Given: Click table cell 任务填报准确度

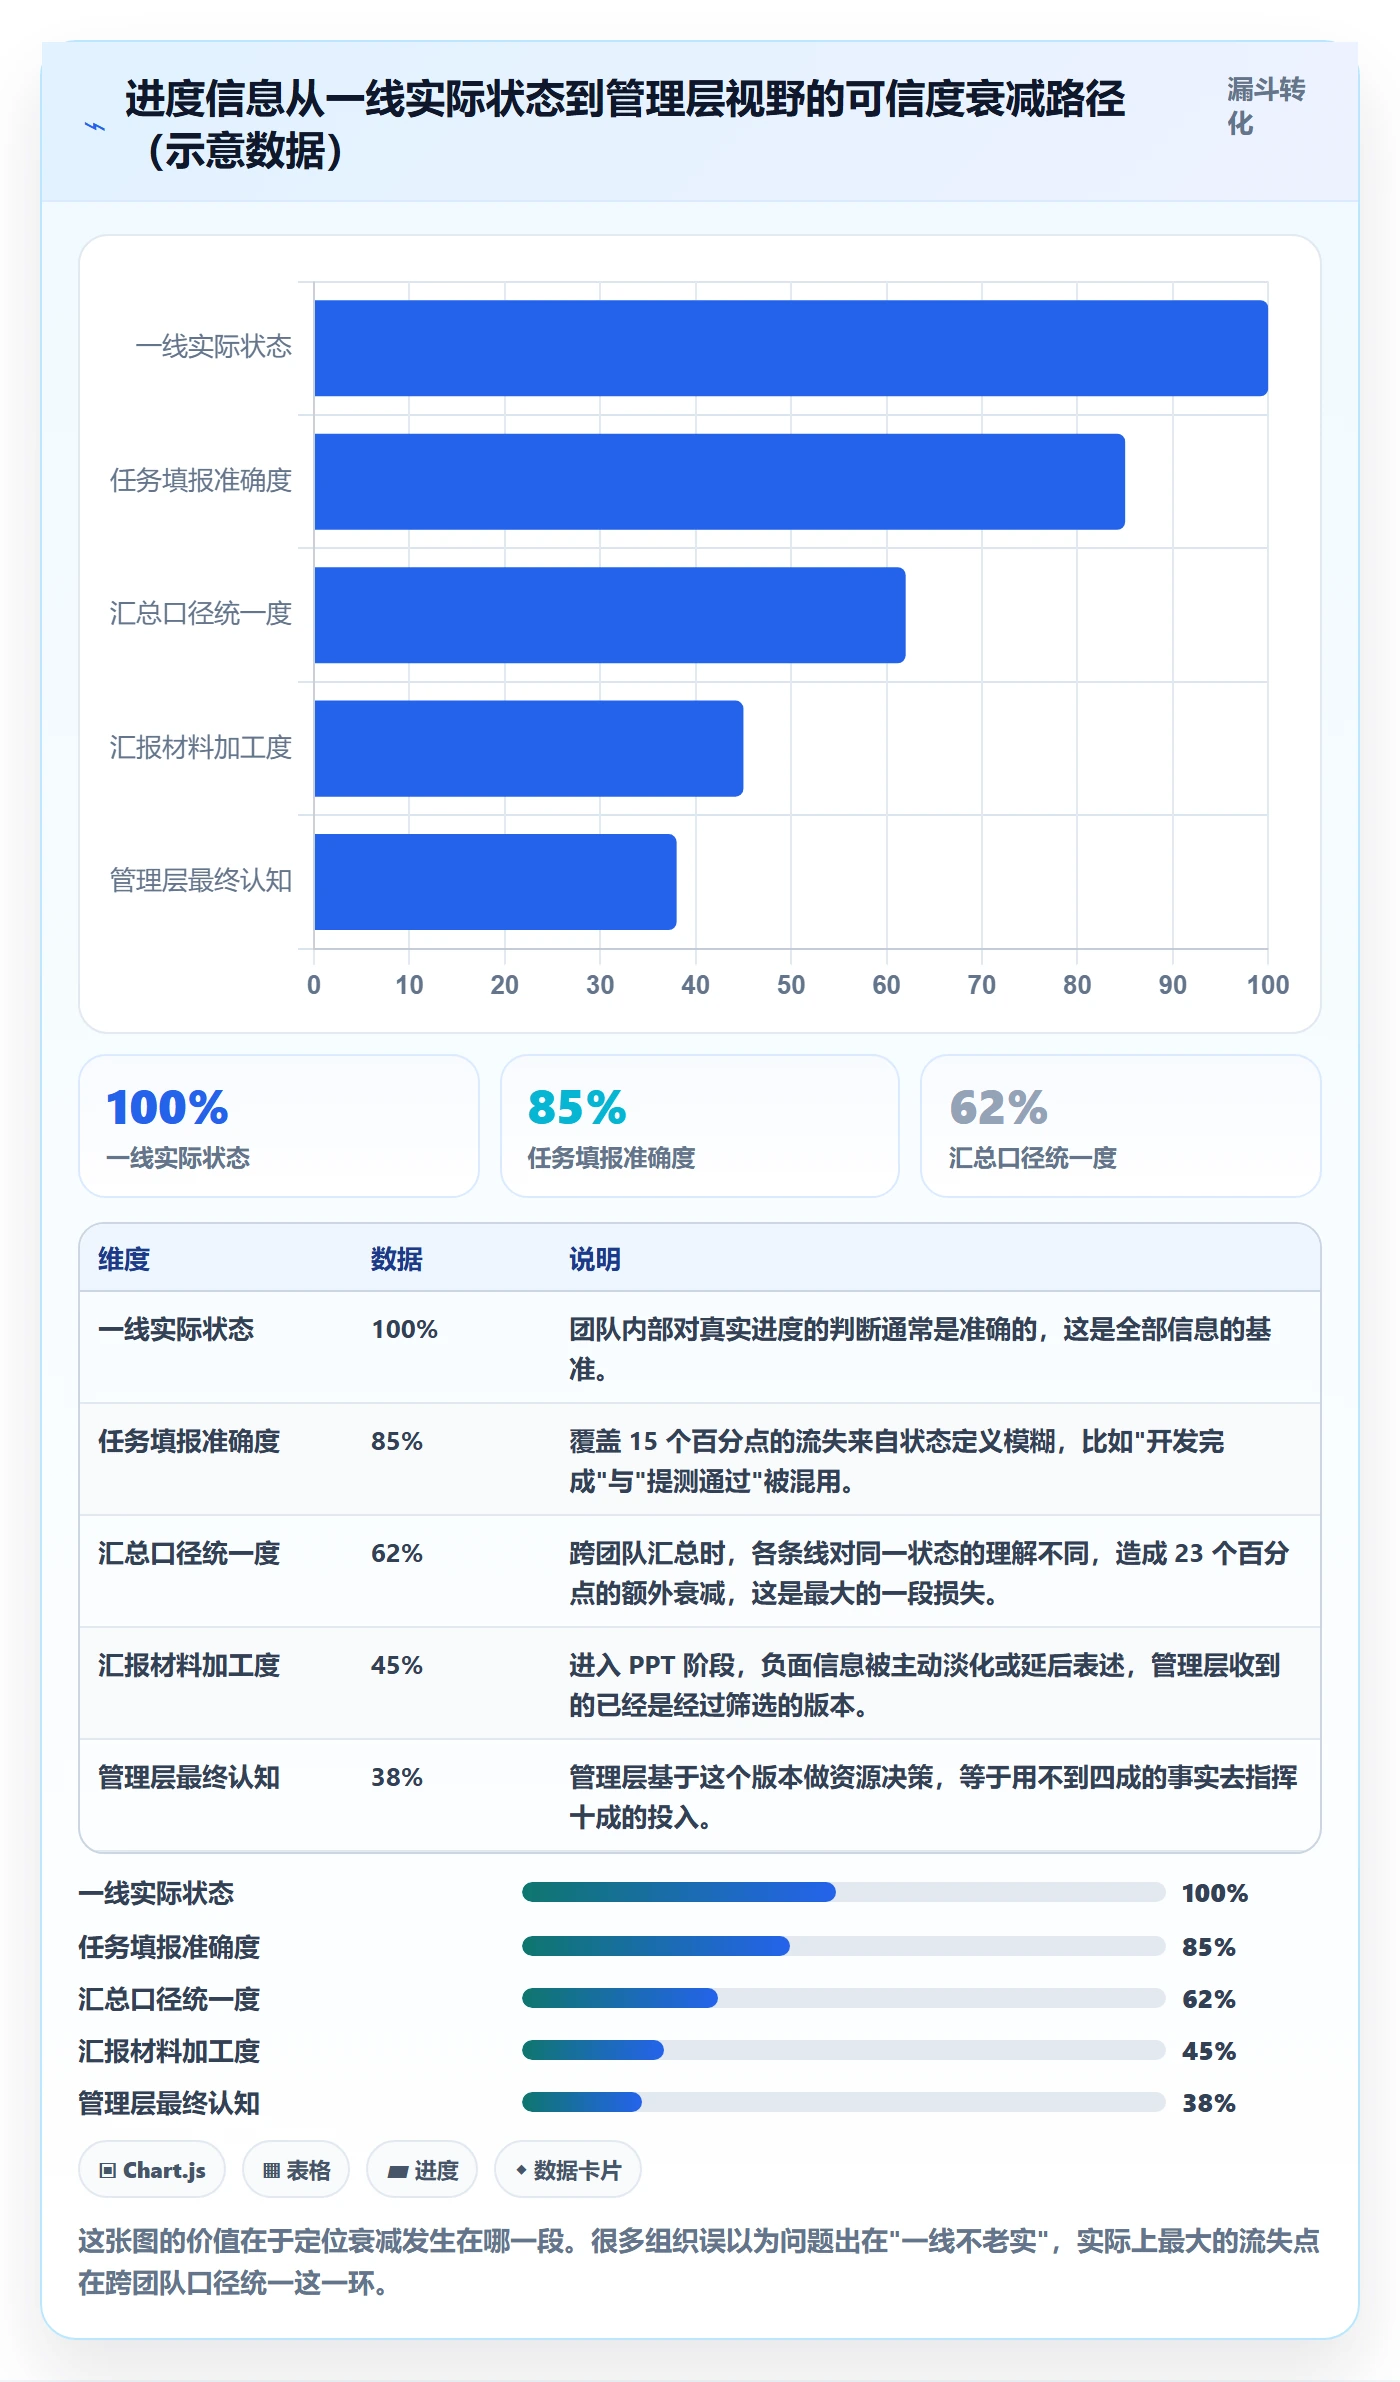Looking at the screenshot, I should [x=189, y=1441].
